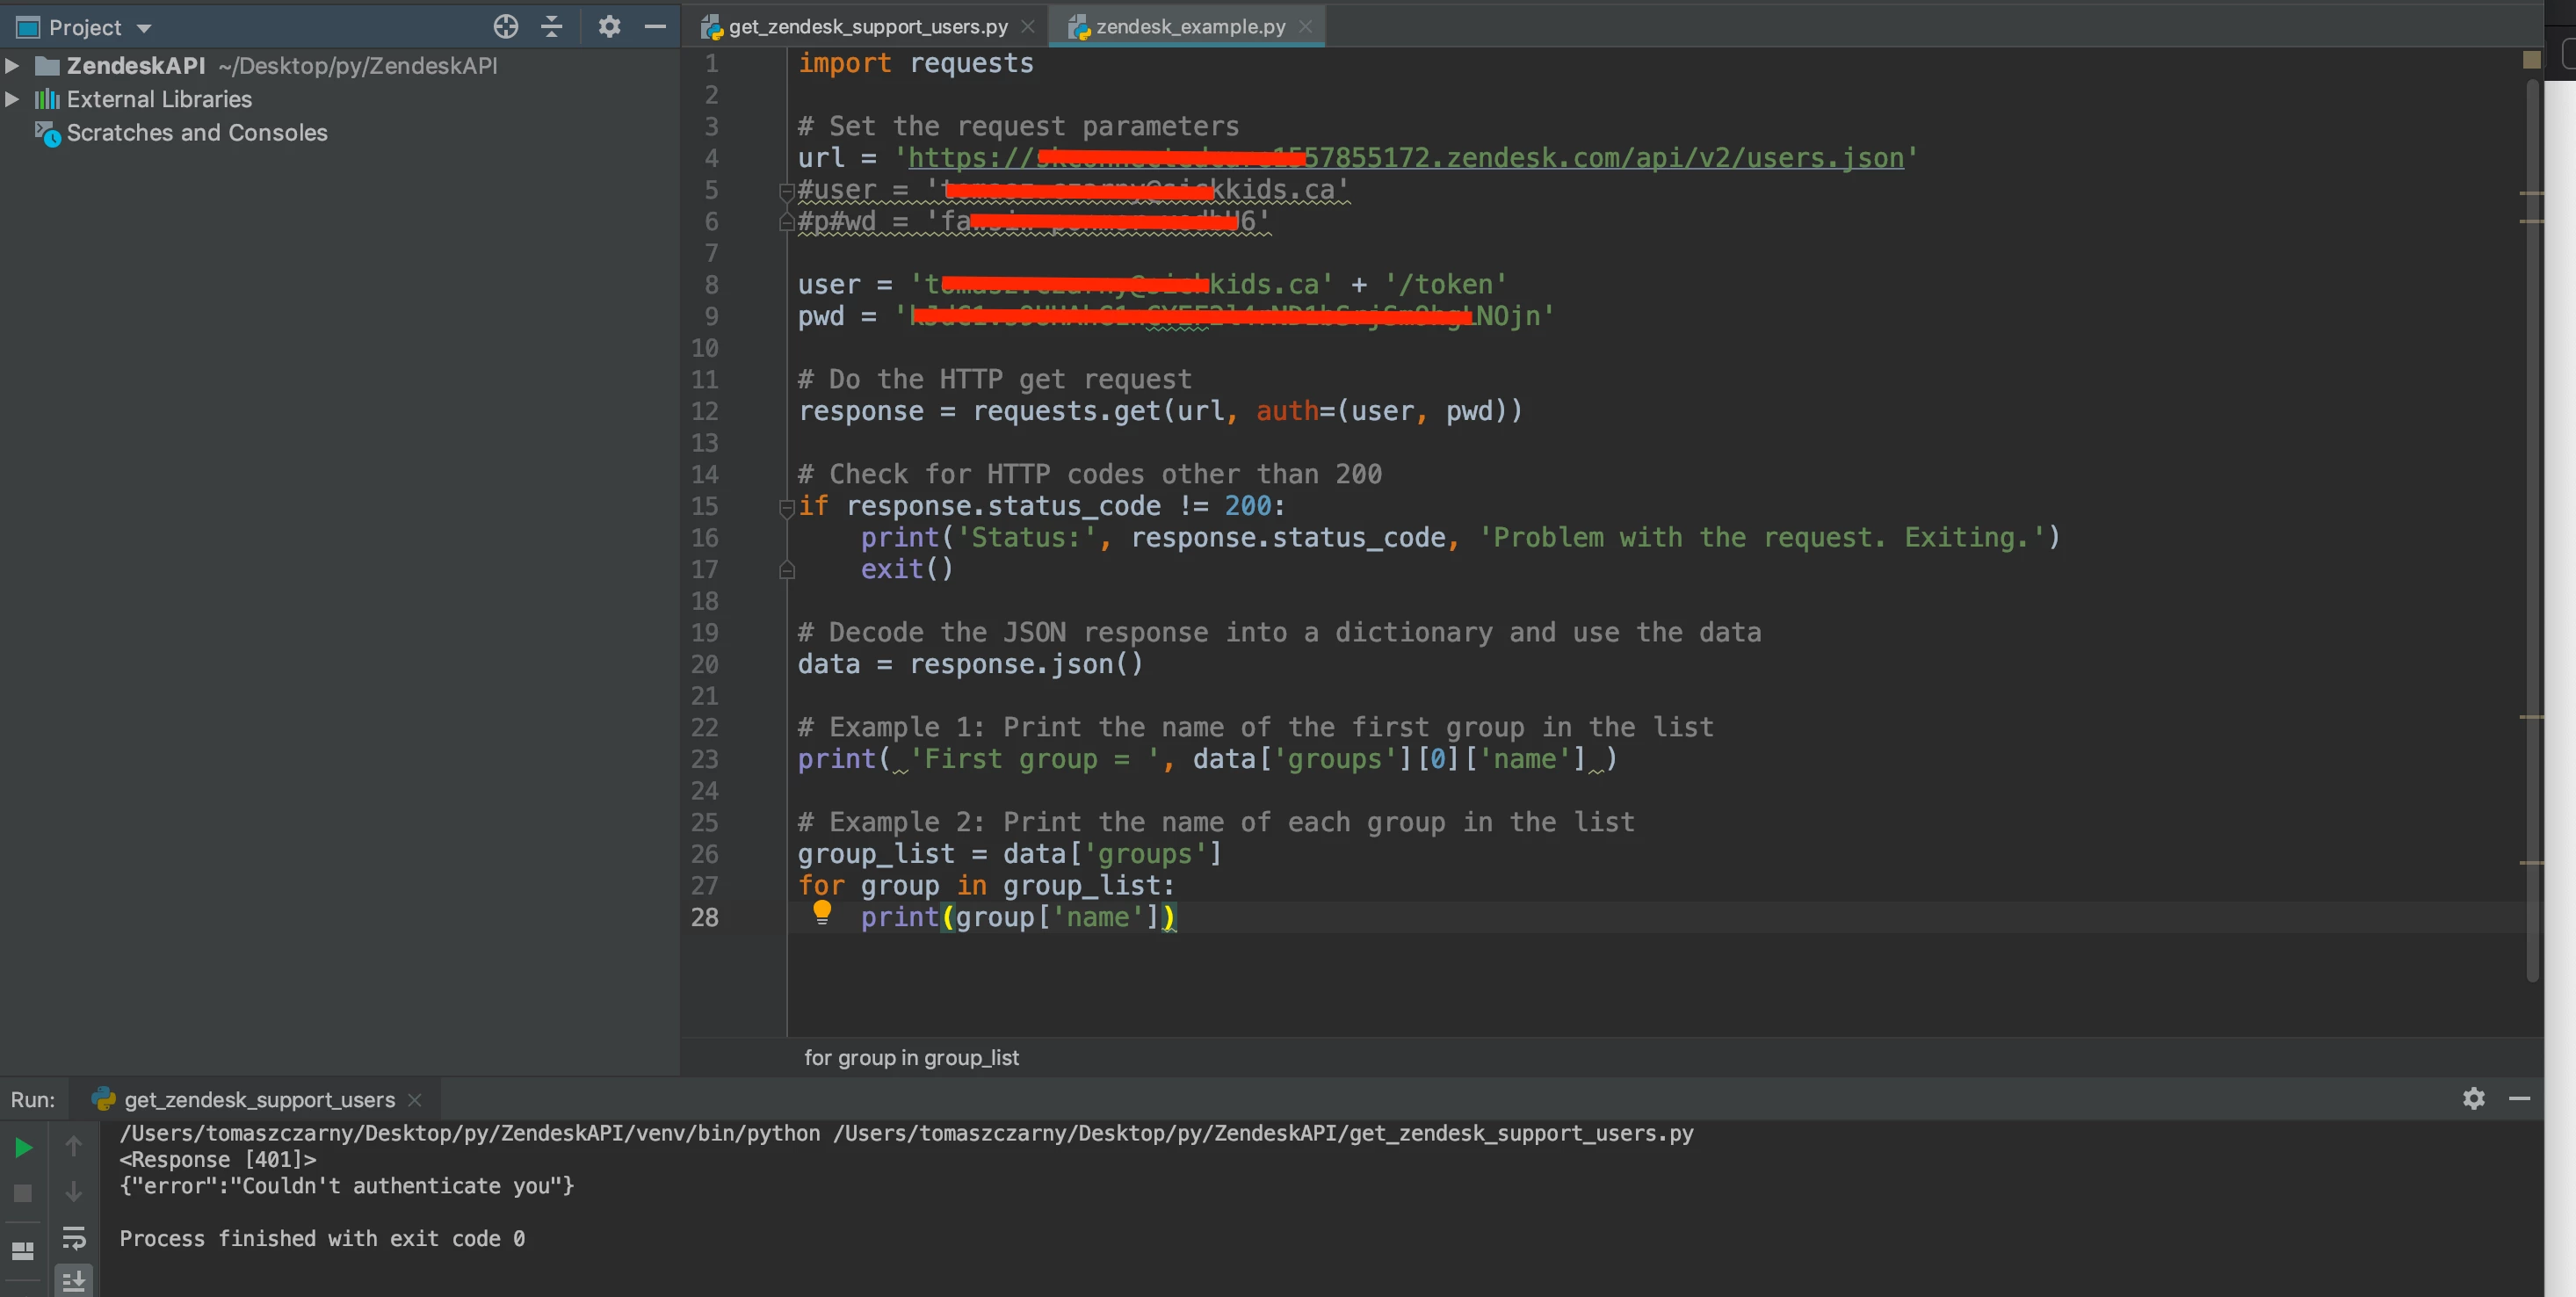The height and width of the screenshot is (1297, 2576).
Task: Open the Run panel settings gear
Action: point(2473,1098)
